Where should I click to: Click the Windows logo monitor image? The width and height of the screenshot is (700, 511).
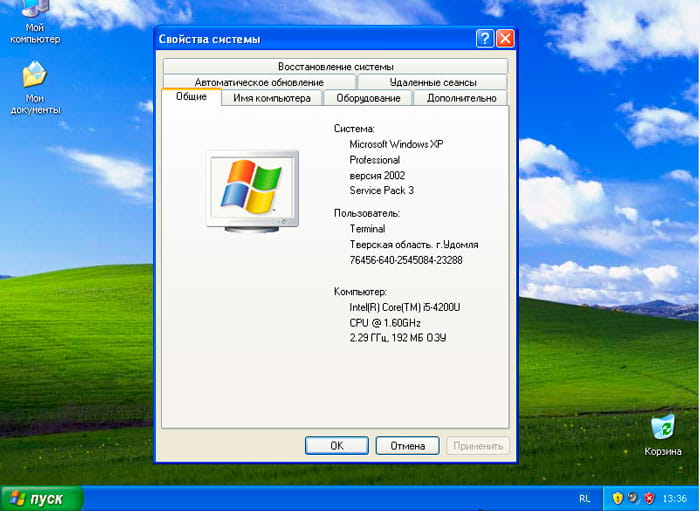[x=253, y=191]
